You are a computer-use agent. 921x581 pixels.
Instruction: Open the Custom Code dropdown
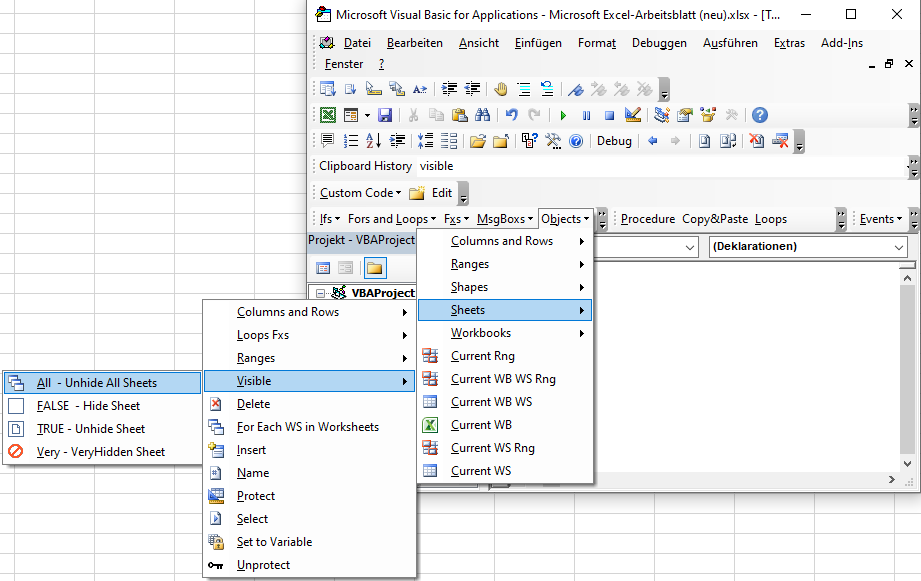361,193
